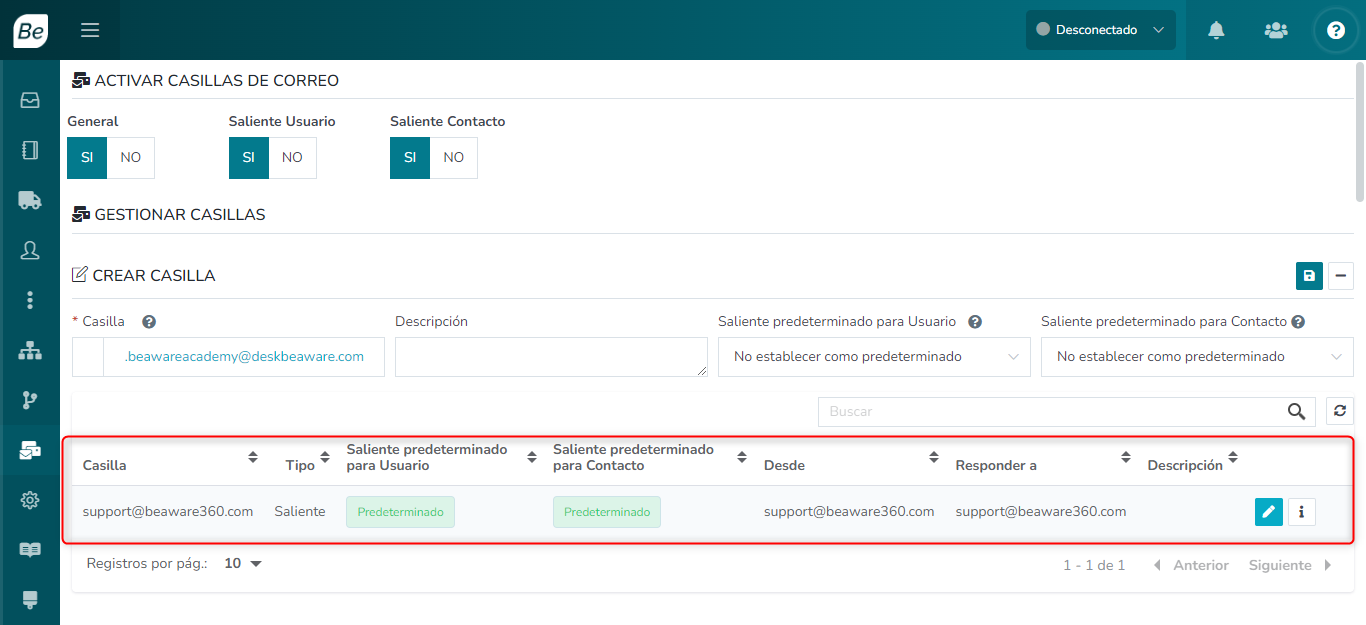Open the truck icon in the sidebar
This screenshot has width=1366, height=625.
pyautogui.click(x=30, y=200)
